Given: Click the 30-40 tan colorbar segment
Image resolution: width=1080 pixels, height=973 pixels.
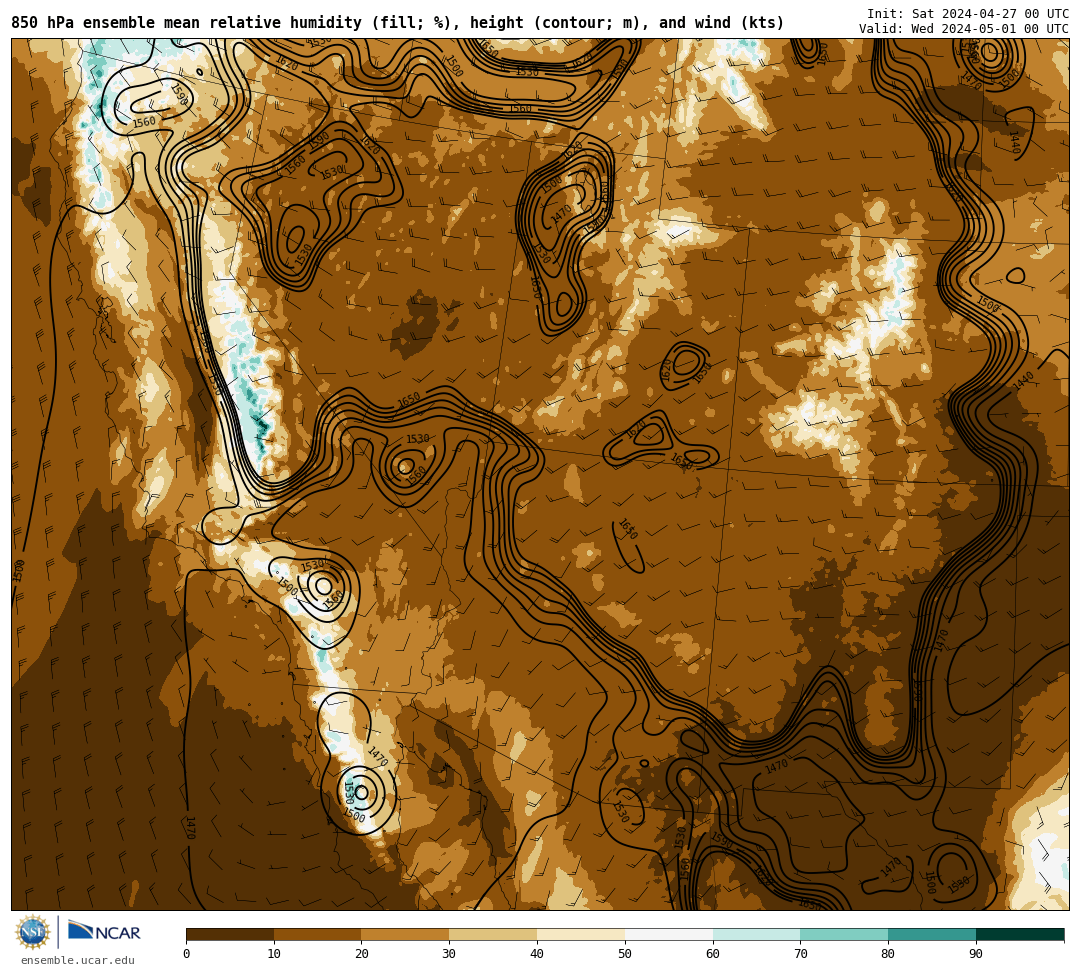Looking at the screenshot, I should tap(493, 934).
